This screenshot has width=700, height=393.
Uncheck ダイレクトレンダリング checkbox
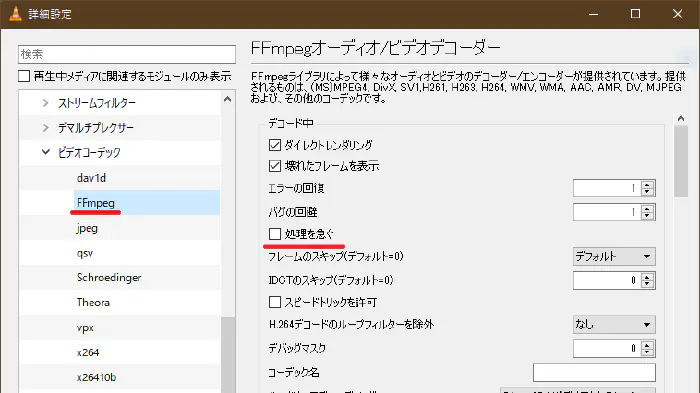275,145
